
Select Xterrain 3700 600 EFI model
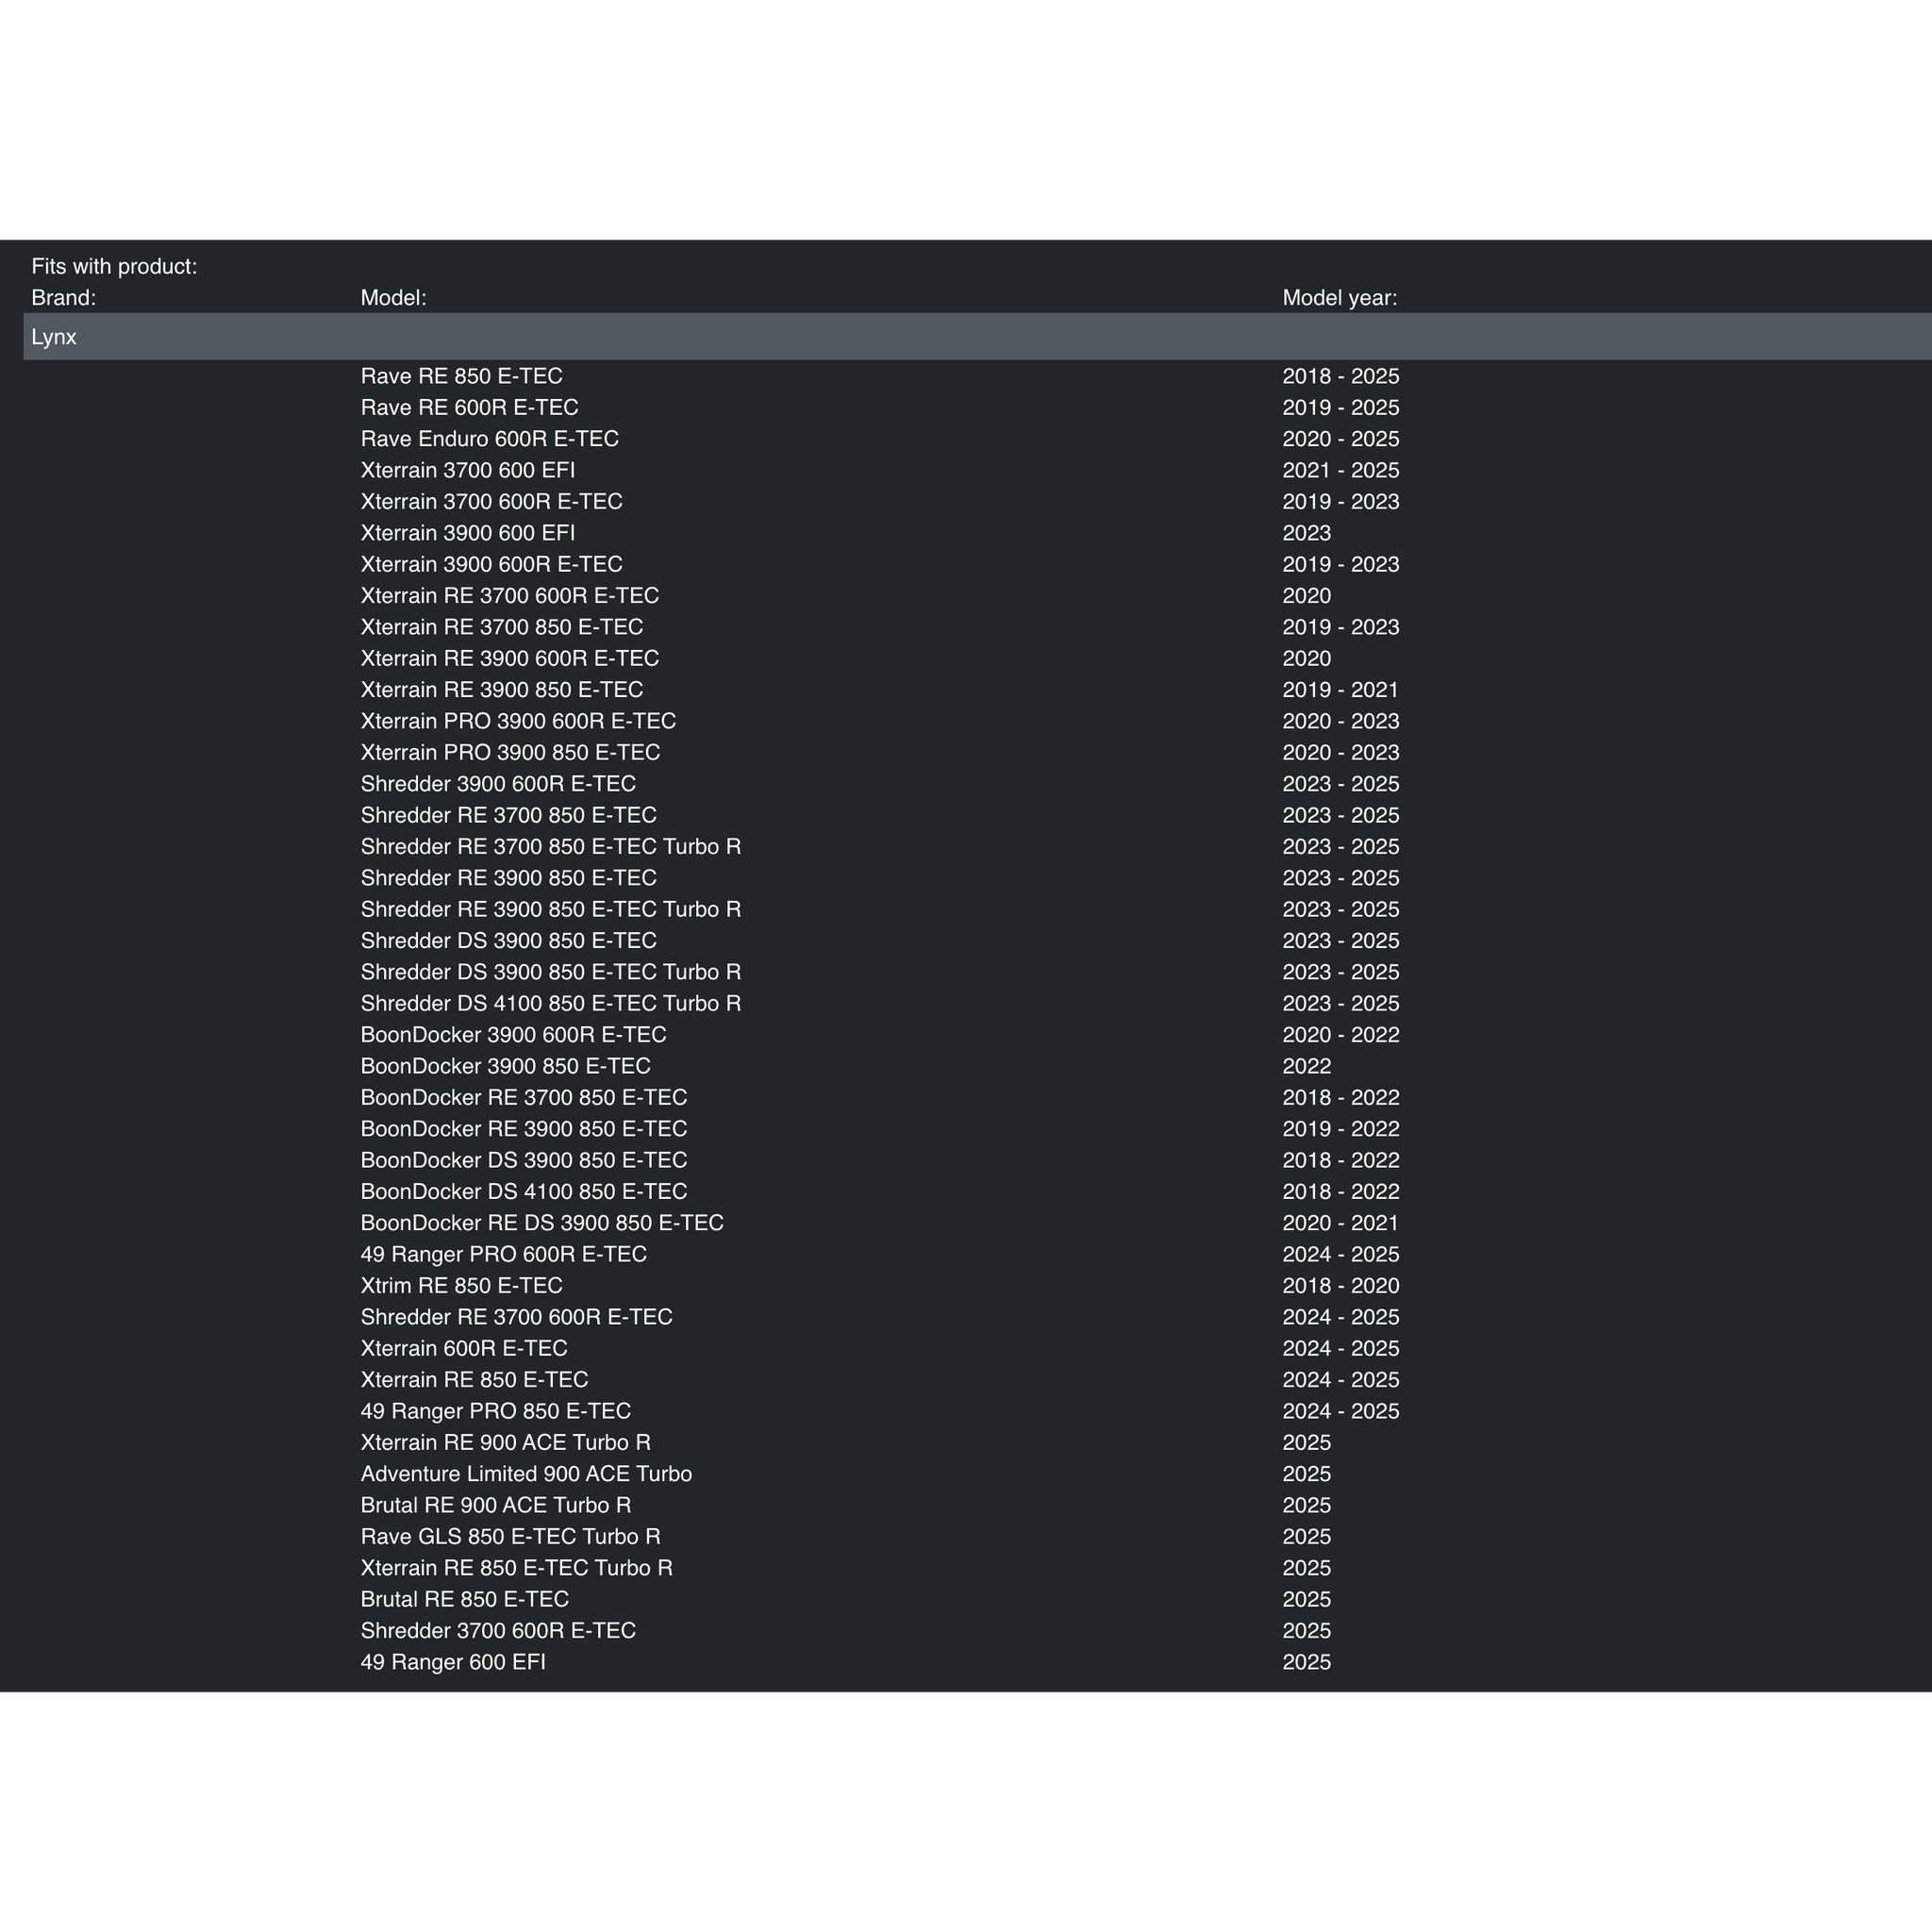tap(467, 470)
